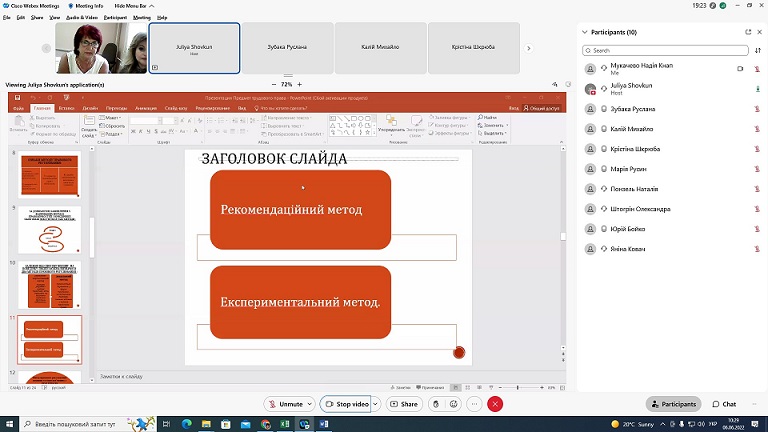
Task: Click muted microphone of Штогрін Олександра
Action: pyautogui.click(x=757, y=209)
